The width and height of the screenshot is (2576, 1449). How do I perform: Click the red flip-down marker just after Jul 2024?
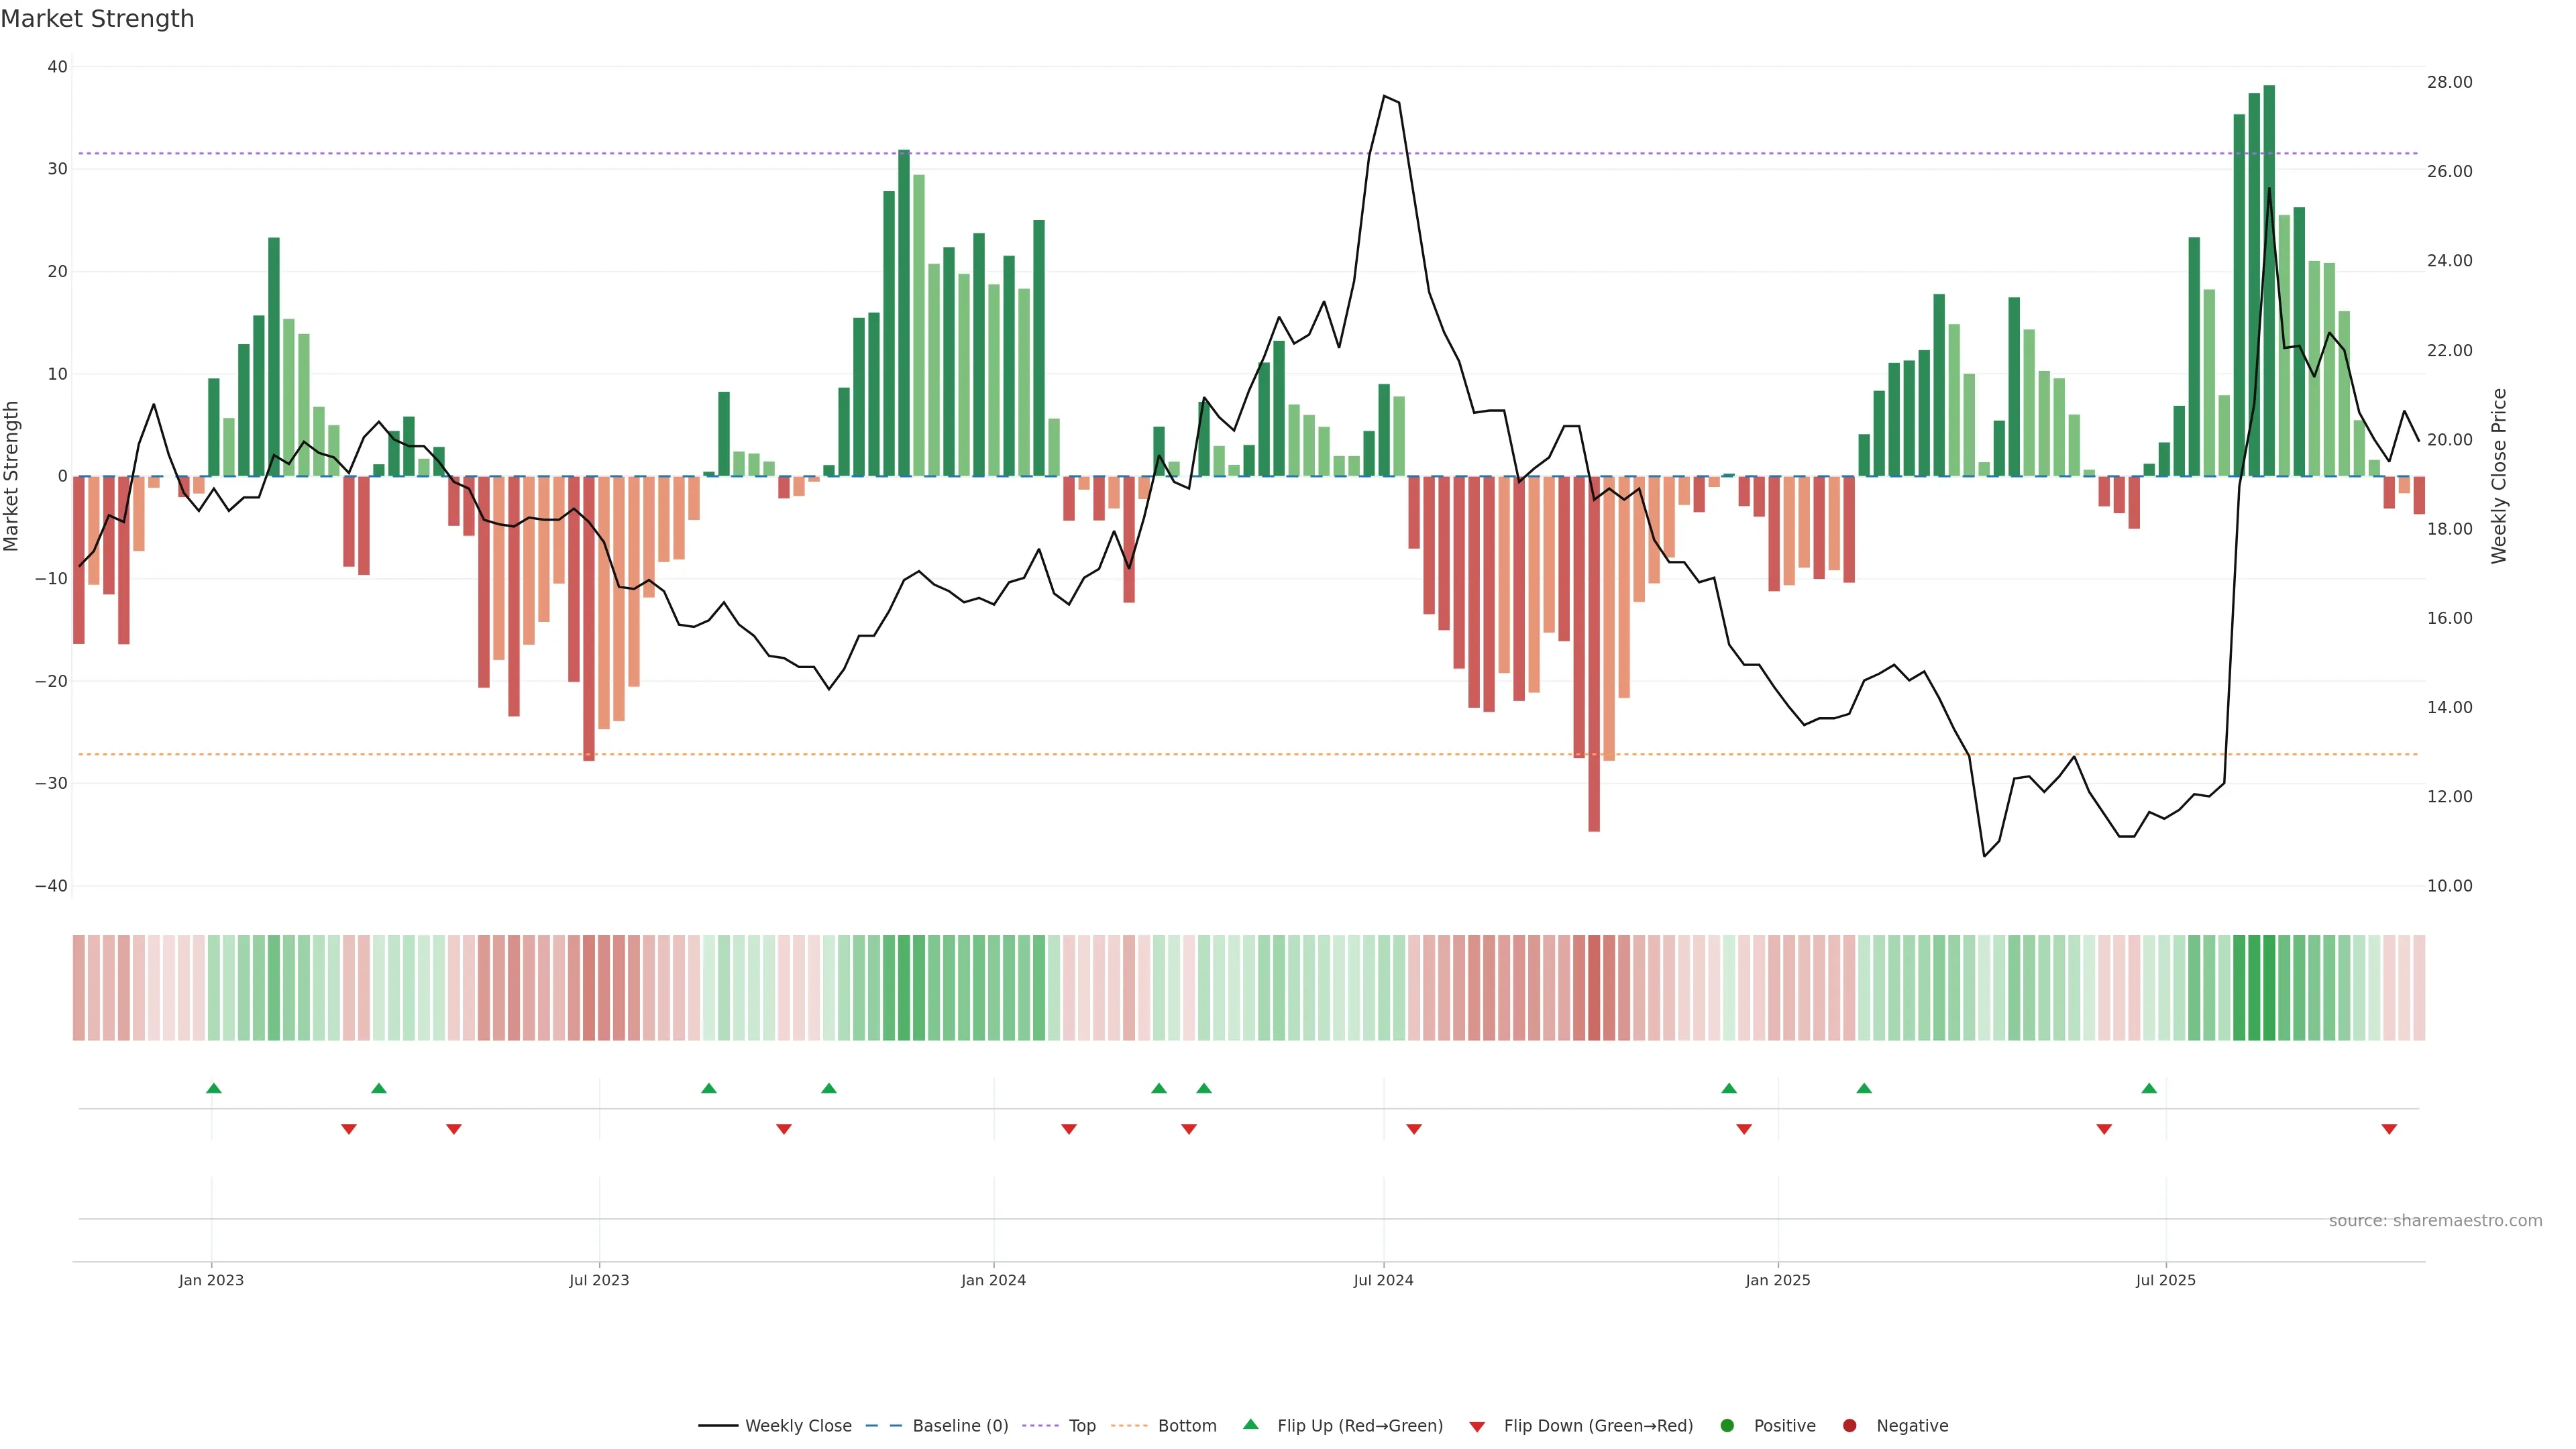point(1414,1129)
